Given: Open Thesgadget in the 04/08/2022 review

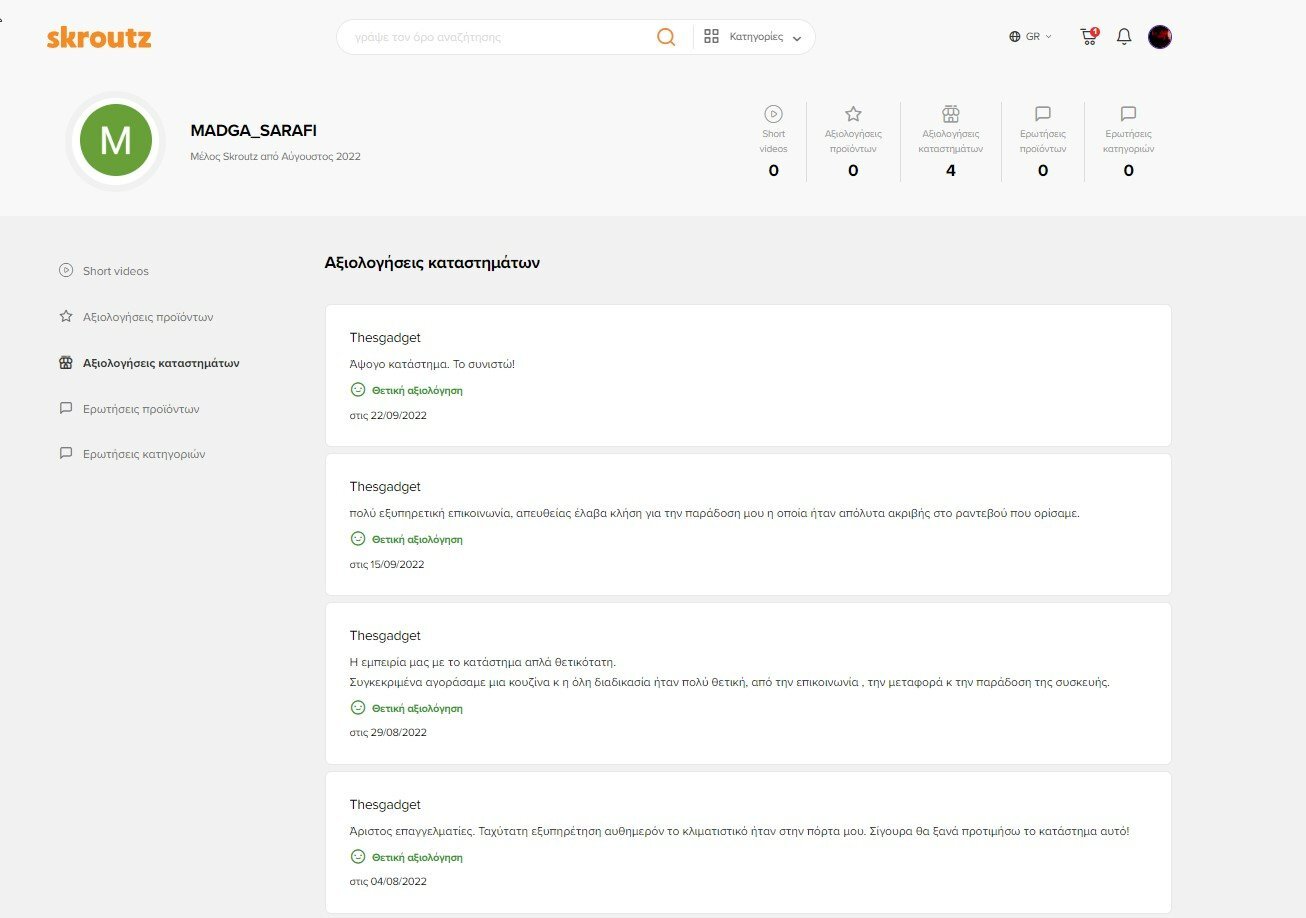Looking at the screenshot, I should [x=385, y=805].
